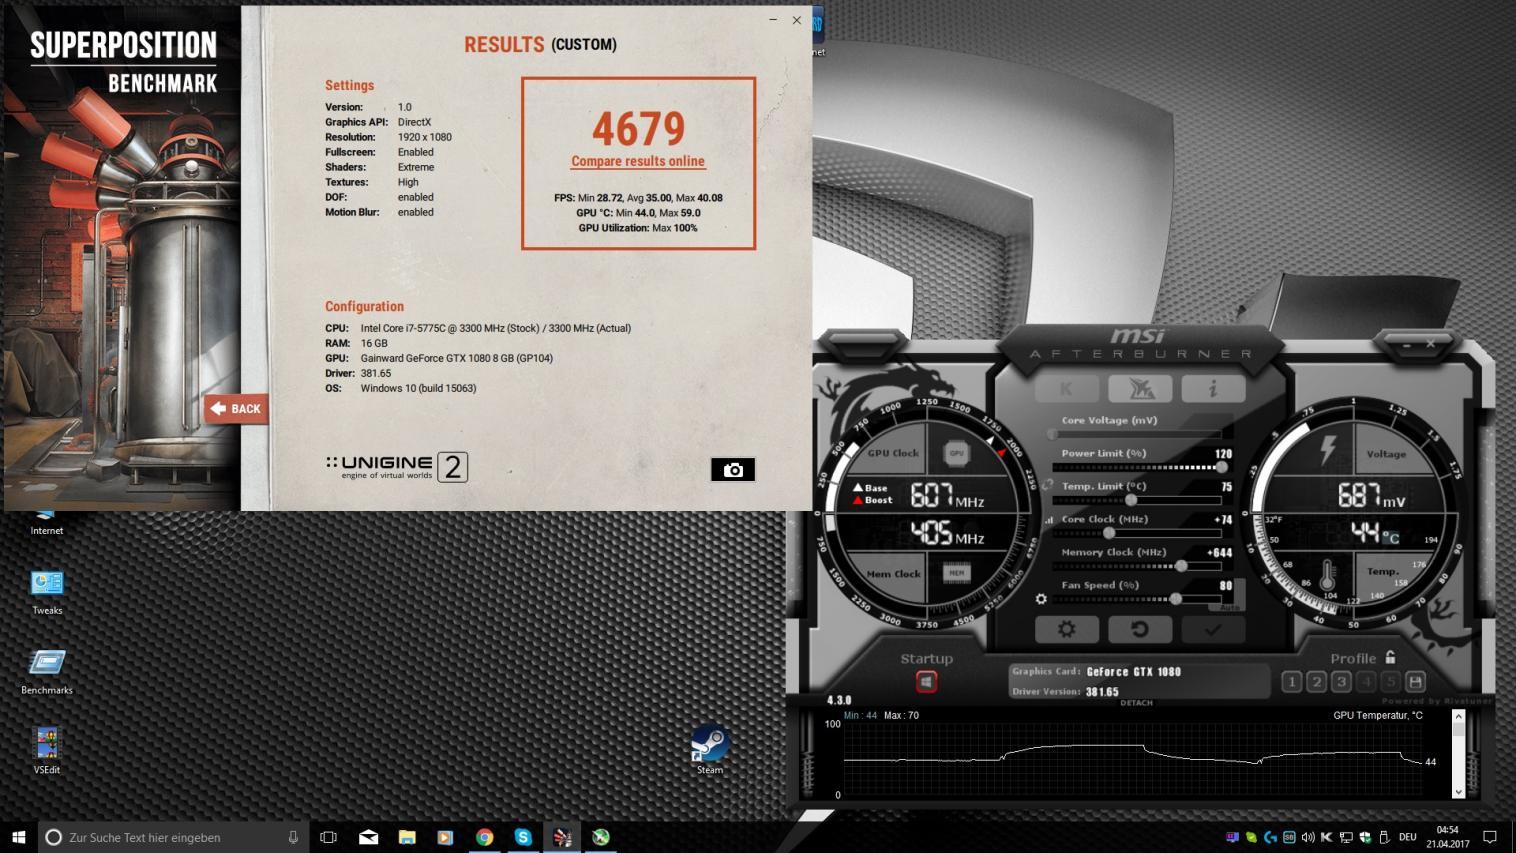
Task: Open Task View from the taskbar
Action: click(x=328, y=837)
